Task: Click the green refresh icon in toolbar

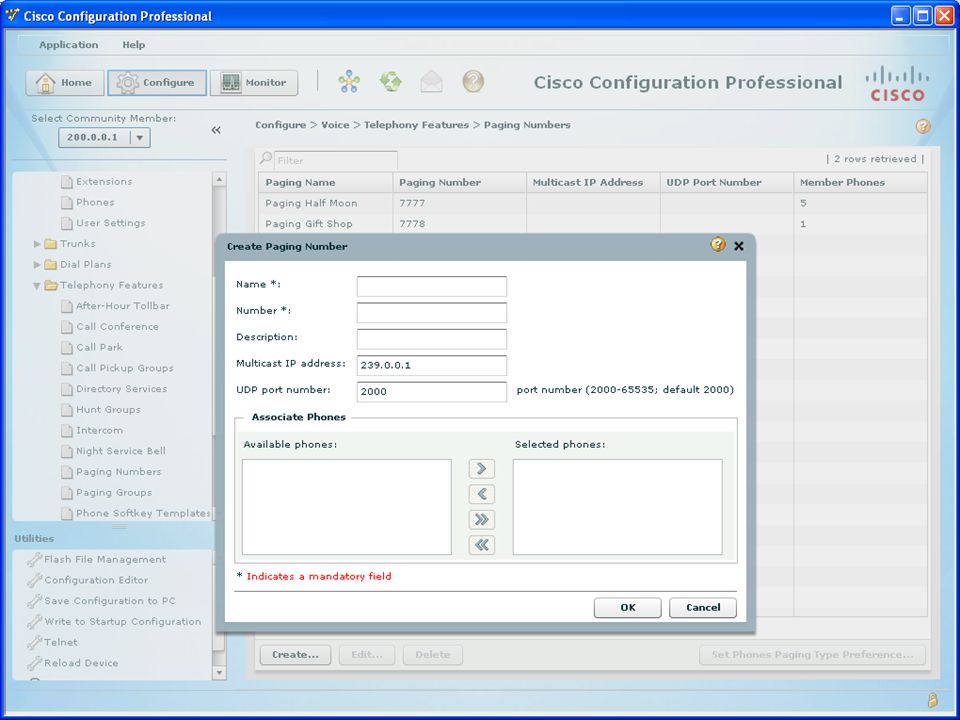Action: [x=391, y=81]
